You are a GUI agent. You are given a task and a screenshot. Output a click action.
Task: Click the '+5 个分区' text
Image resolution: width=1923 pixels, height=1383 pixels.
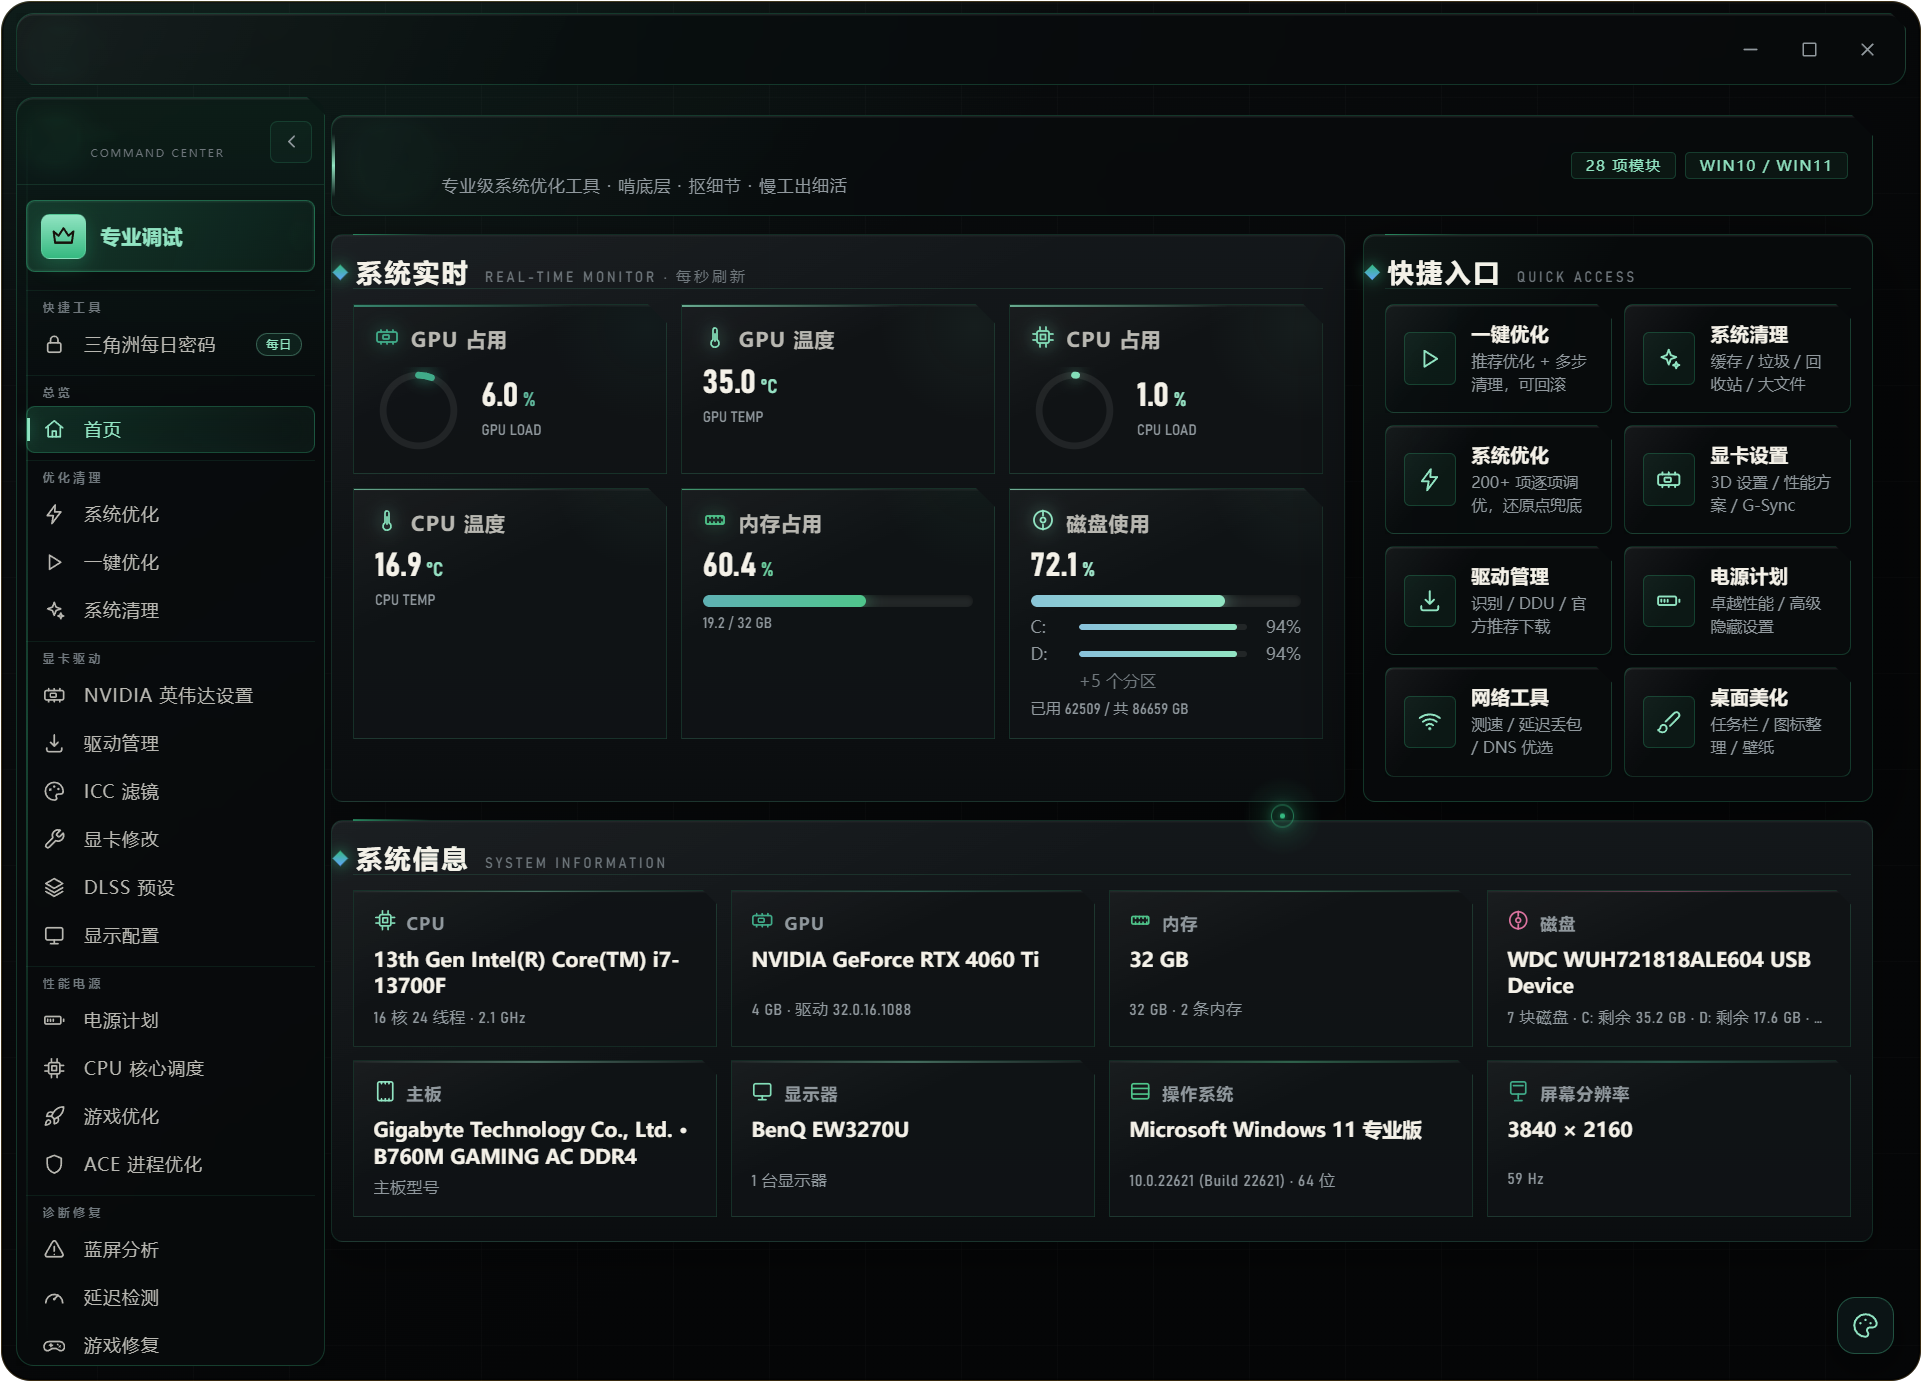pos(1117,681)
